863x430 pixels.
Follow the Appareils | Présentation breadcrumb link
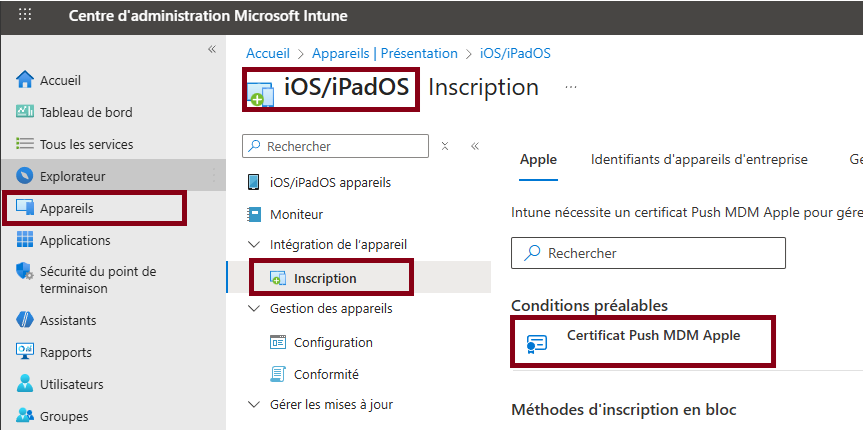tap(385, 53)
